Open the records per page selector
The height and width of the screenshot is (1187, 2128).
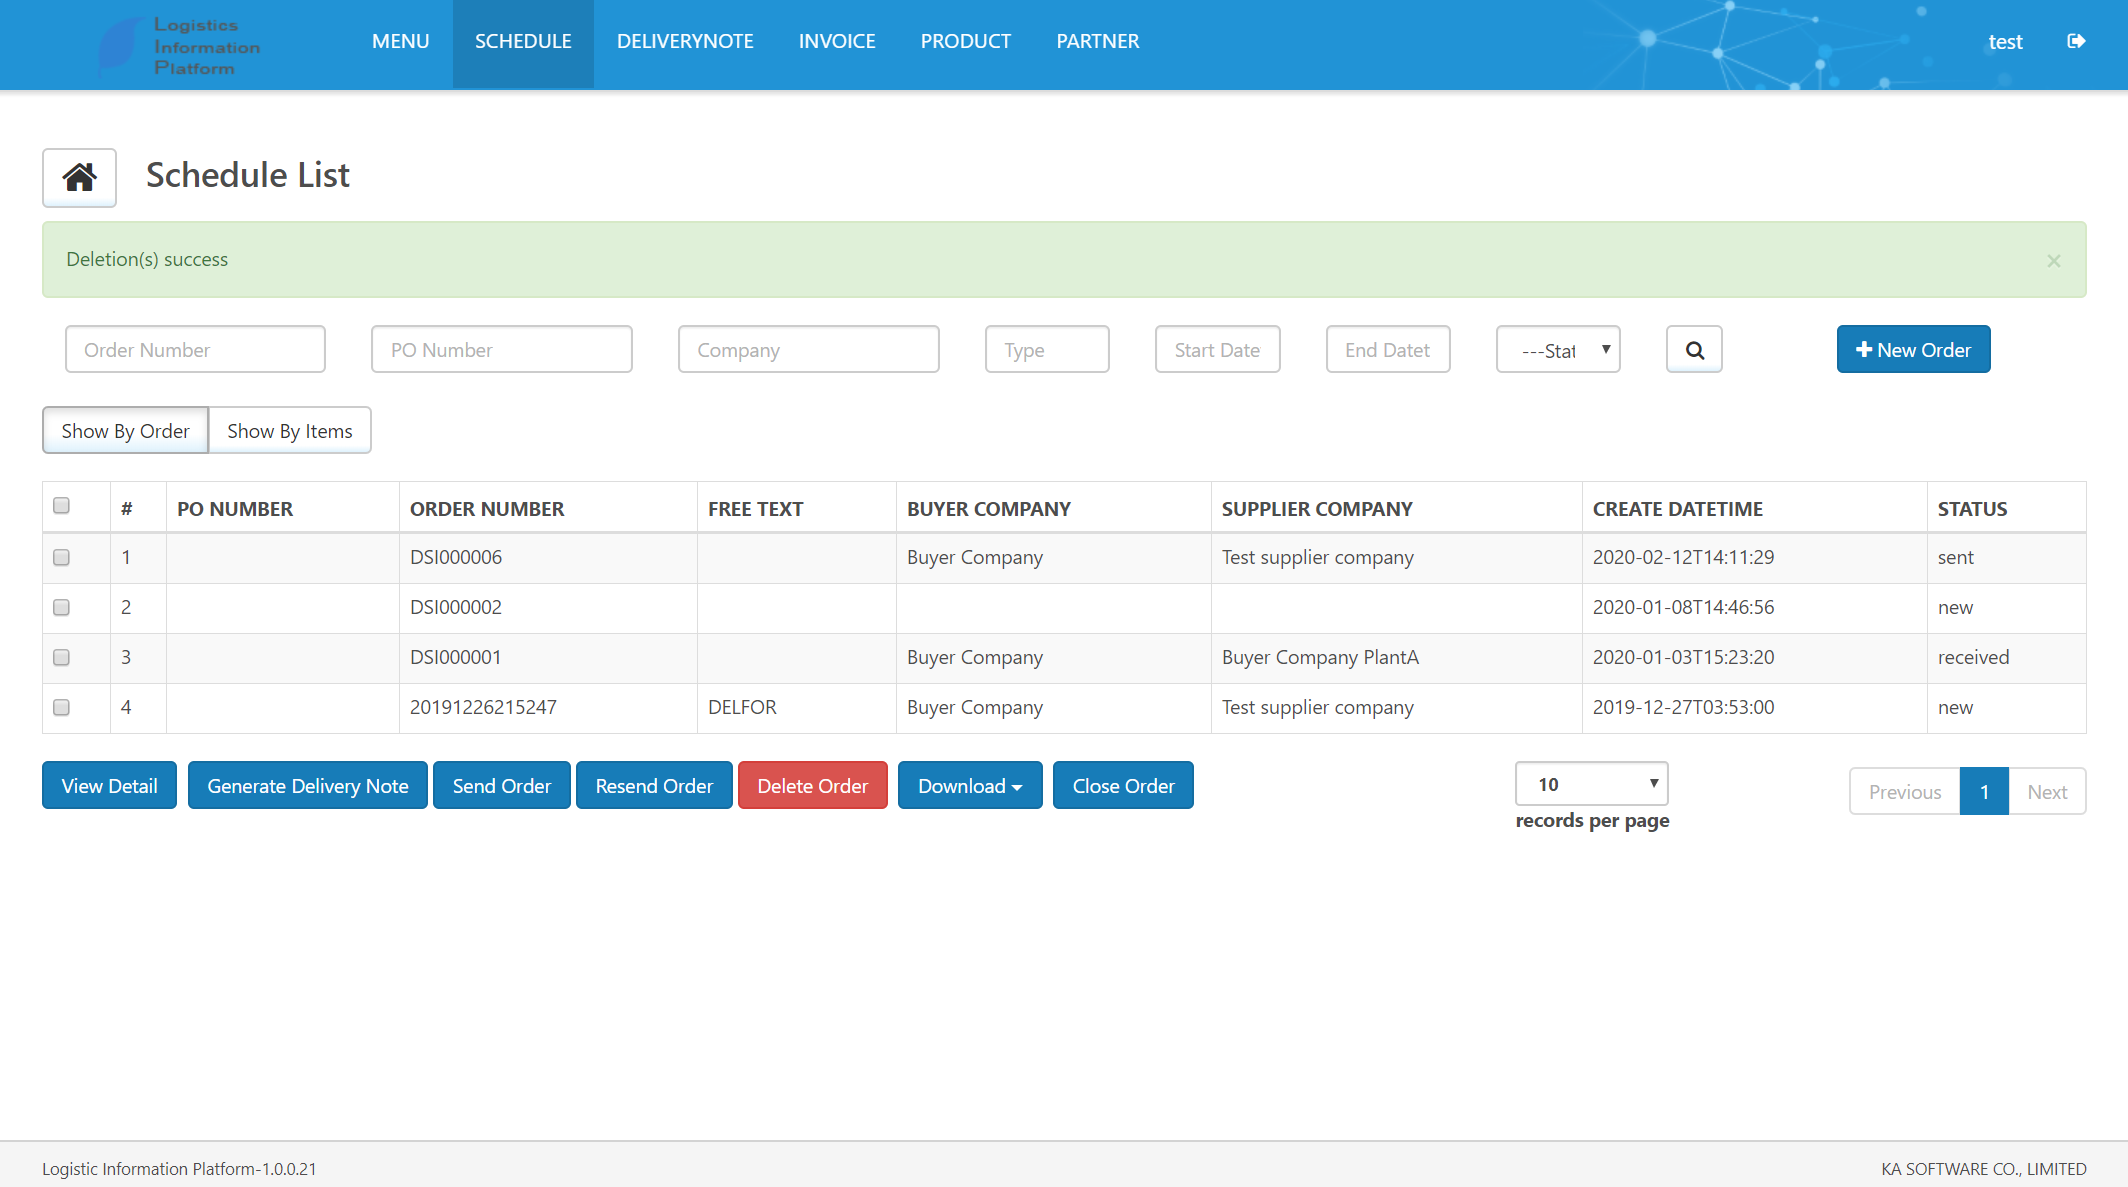(x=1591, y=784)
